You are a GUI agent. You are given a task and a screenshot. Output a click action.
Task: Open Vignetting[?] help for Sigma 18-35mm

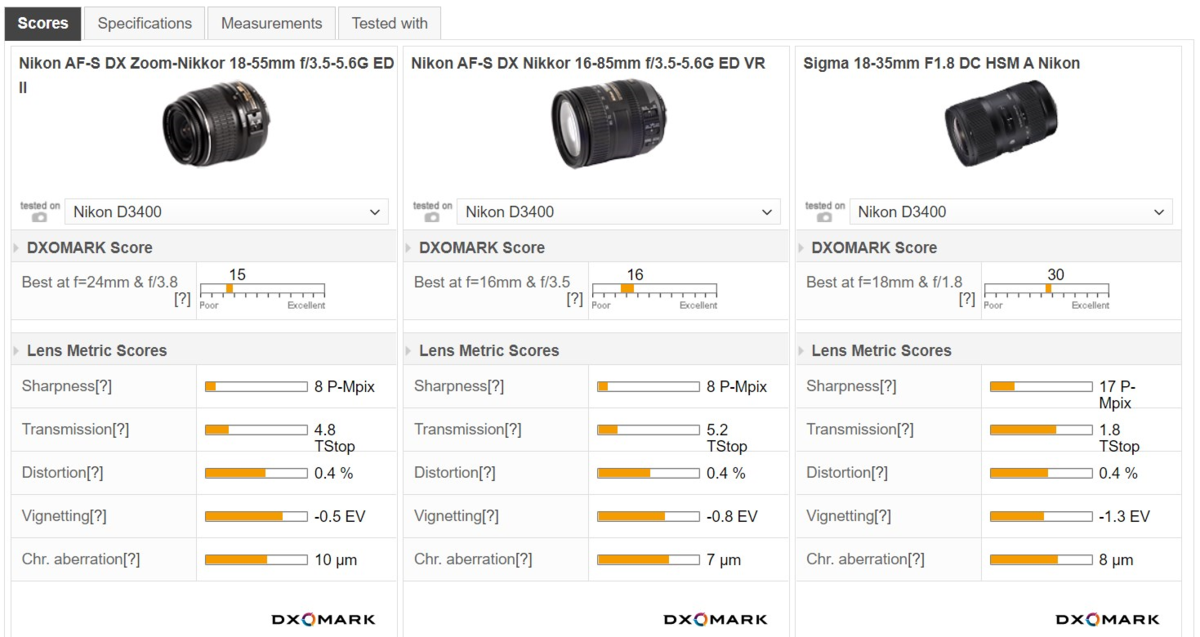[883, 516]
